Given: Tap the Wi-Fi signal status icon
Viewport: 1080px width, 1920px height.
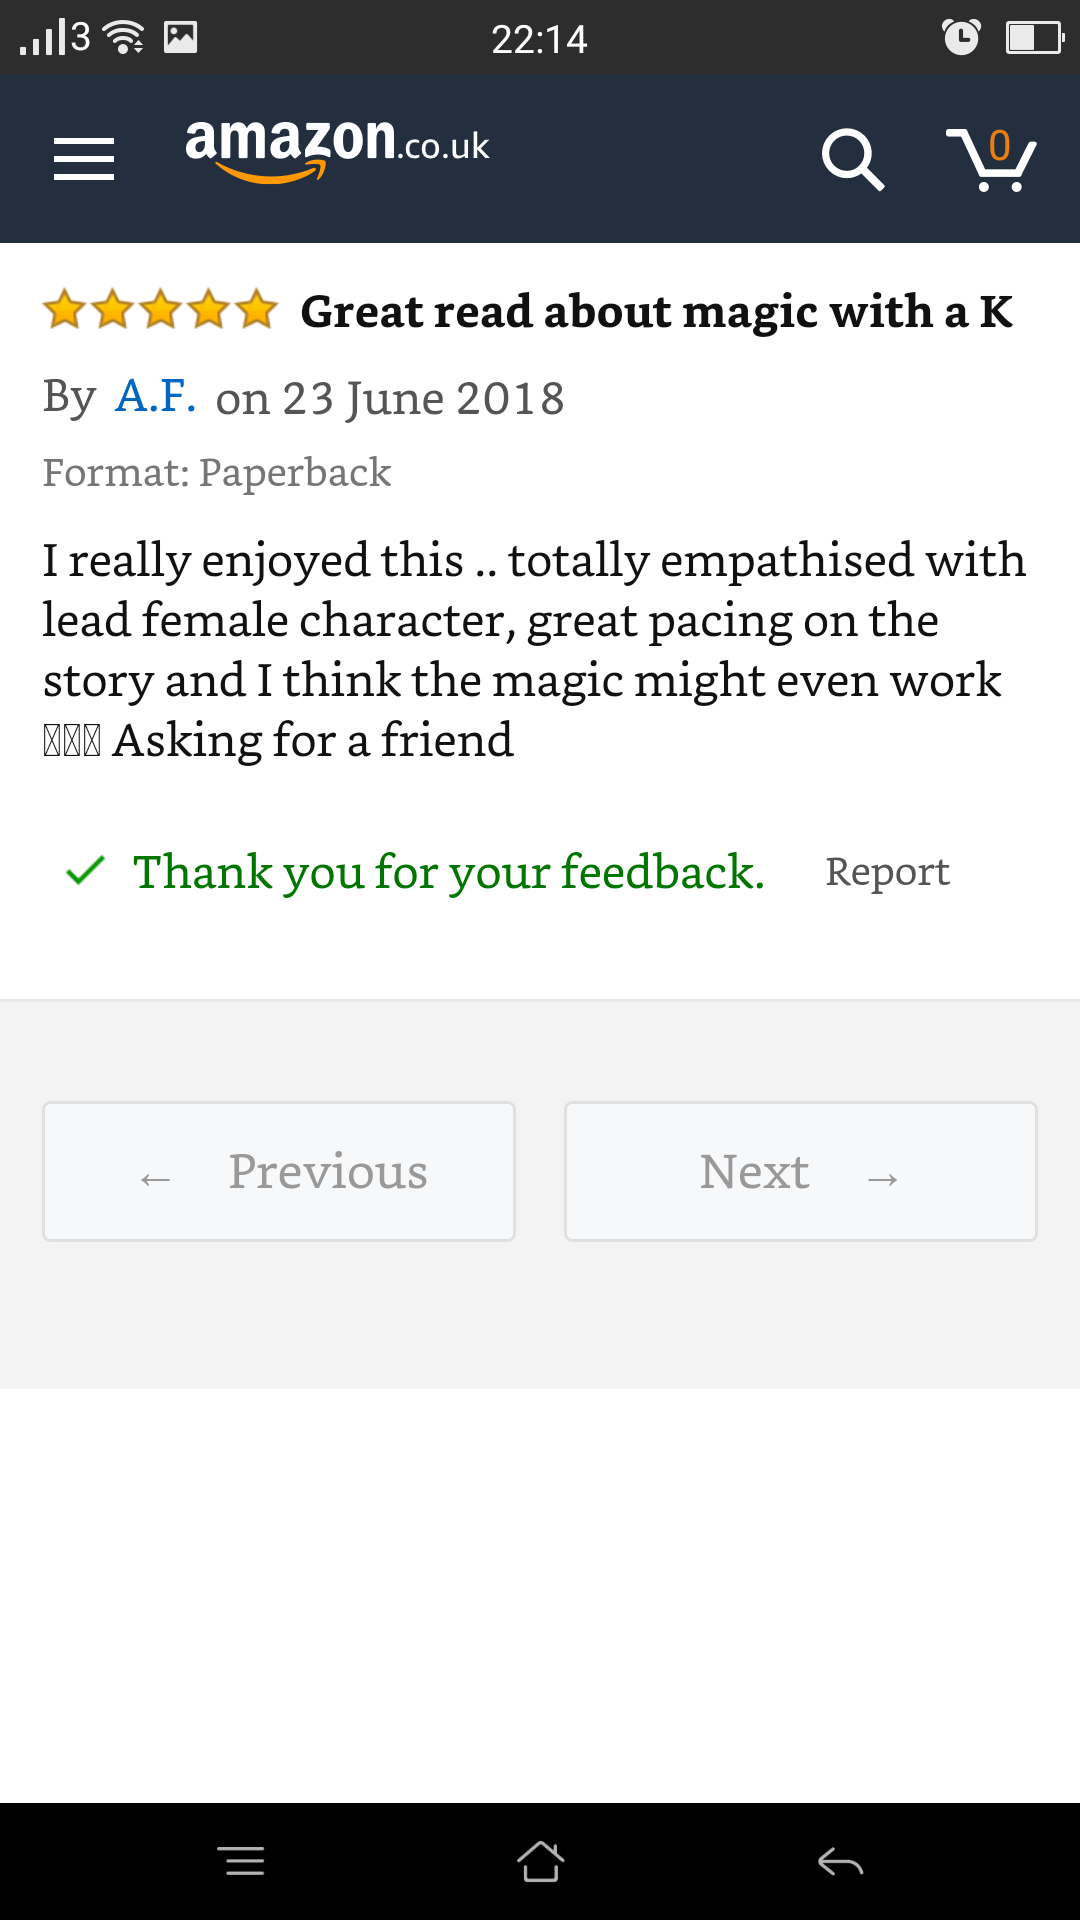Looking at the screenshot, I should [x=125, y=38].
